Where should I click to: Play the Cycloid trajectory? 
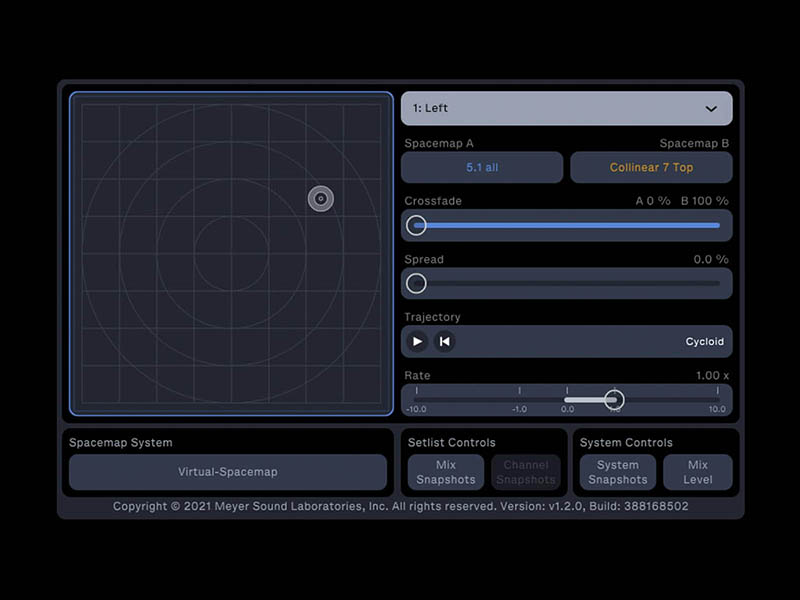(417, 341)
